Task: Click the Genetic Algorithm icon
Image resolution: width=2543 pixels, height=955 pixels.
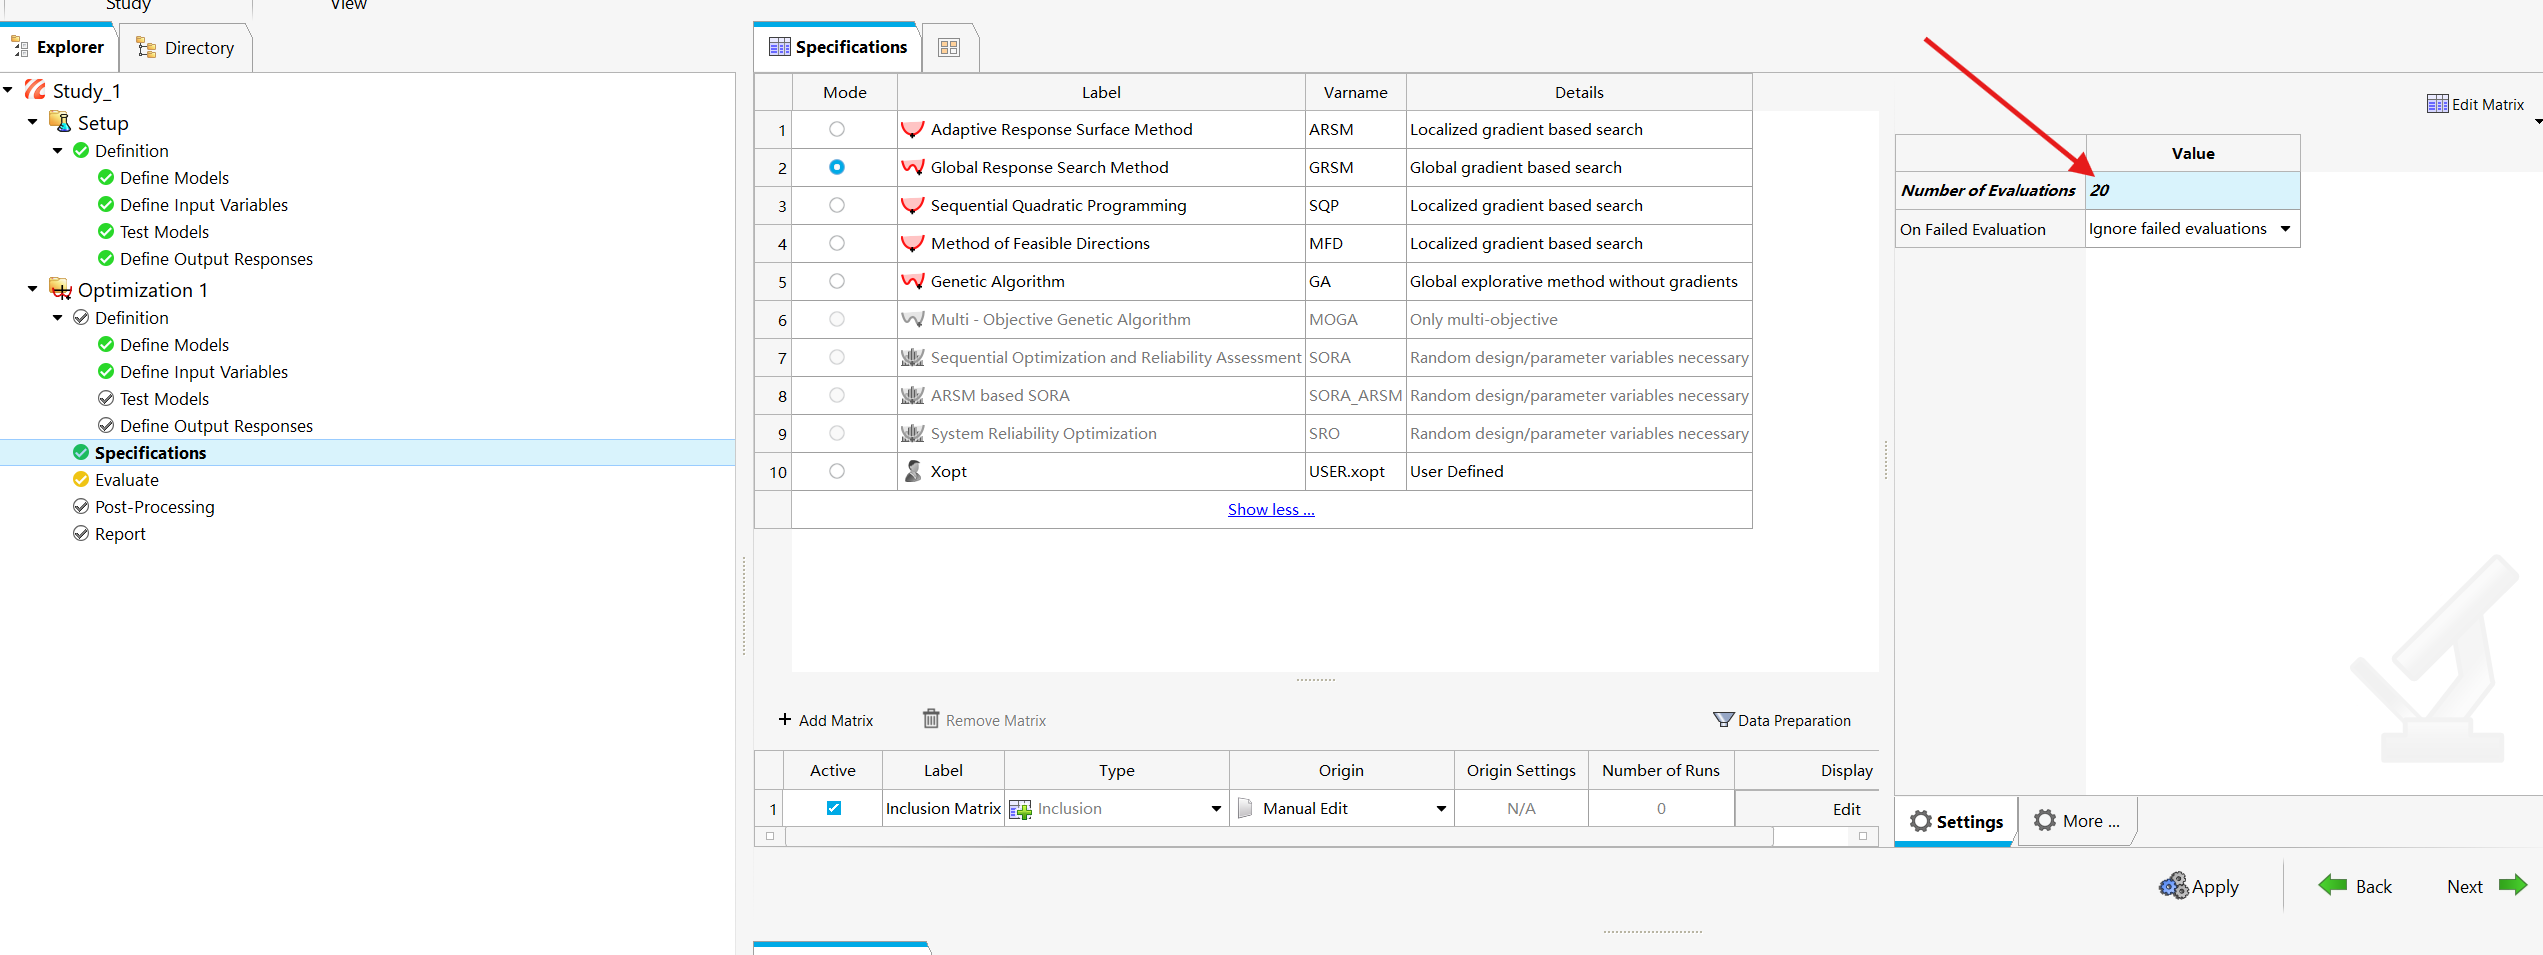Action: (912, 281)
